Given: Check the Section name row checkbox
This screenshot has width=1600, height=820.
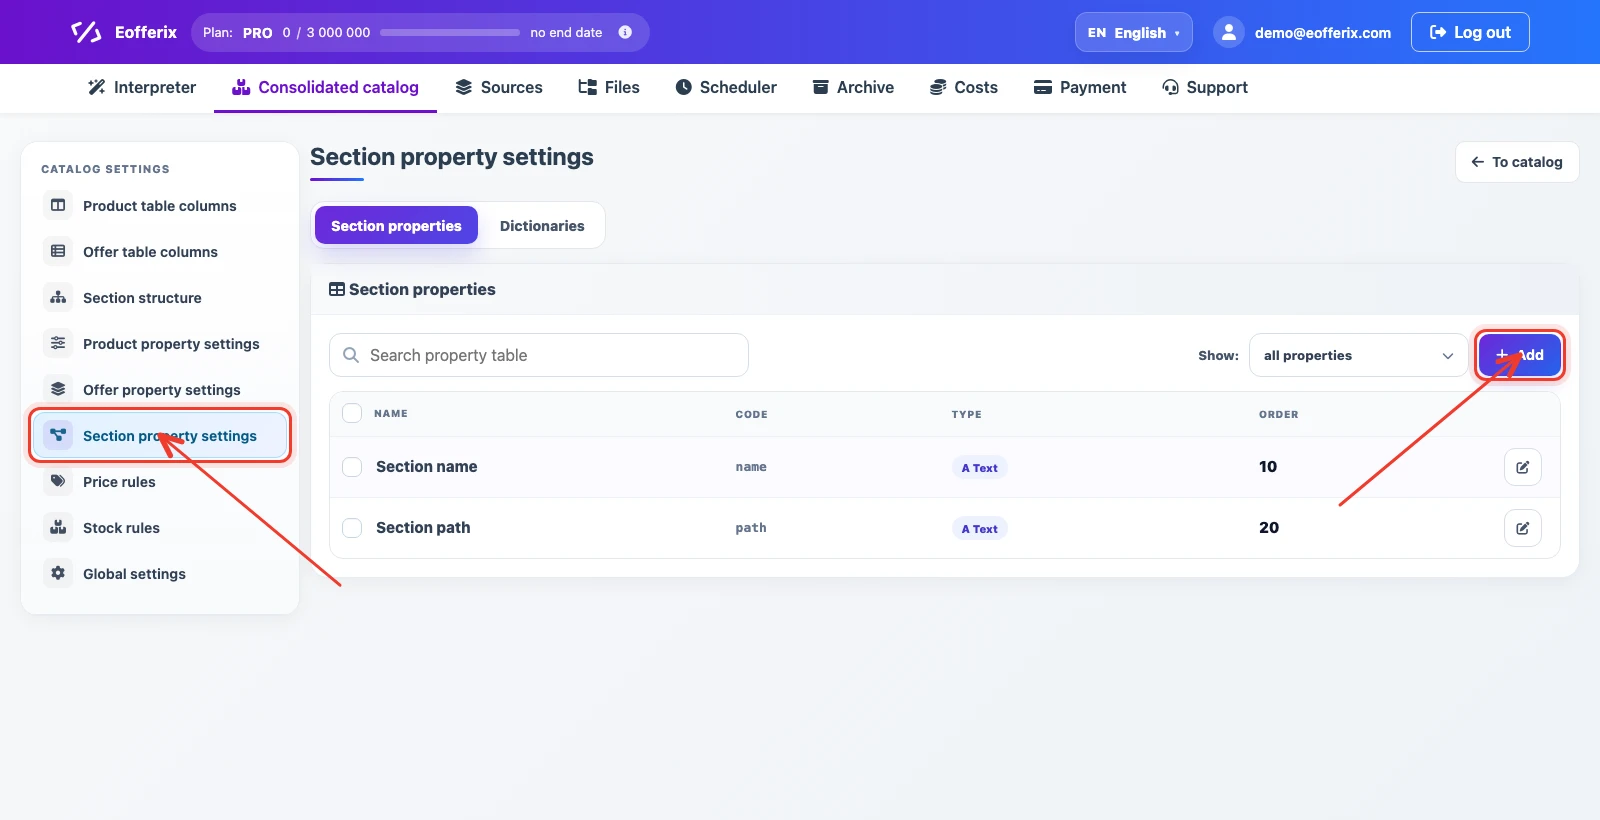Looking at the screenshot, I should coord(352,467).
